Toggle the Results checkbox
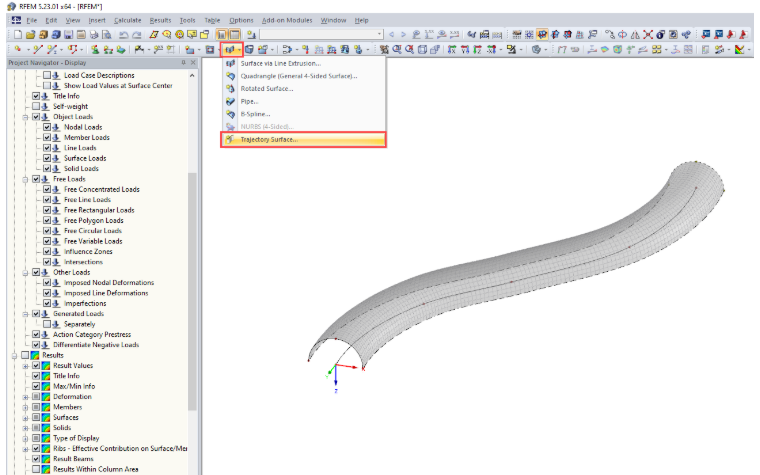Viewport: 760px width, 475px height. (x=25, y=355)
